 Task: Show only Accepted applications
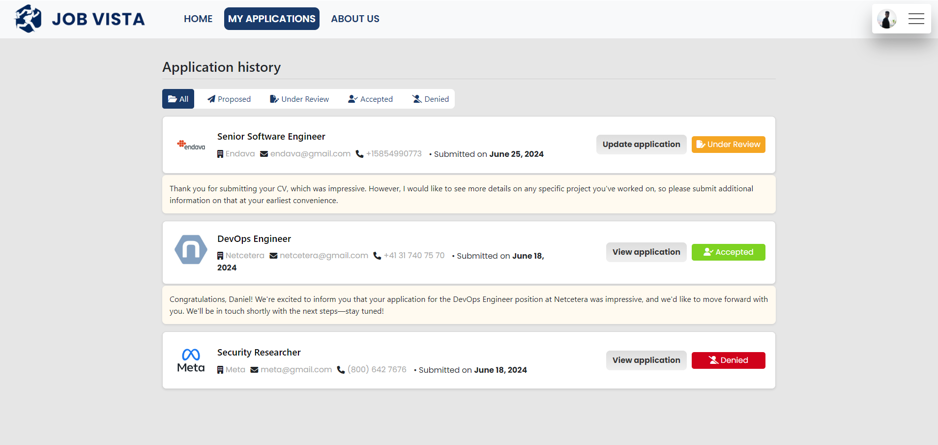[370, 99]
